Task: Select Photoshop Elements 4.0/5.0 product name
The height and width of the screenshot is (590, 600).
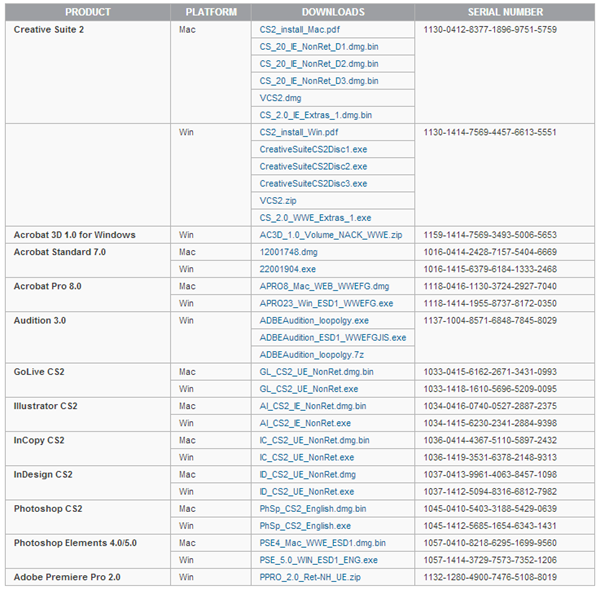Action: tap(75, 543)
